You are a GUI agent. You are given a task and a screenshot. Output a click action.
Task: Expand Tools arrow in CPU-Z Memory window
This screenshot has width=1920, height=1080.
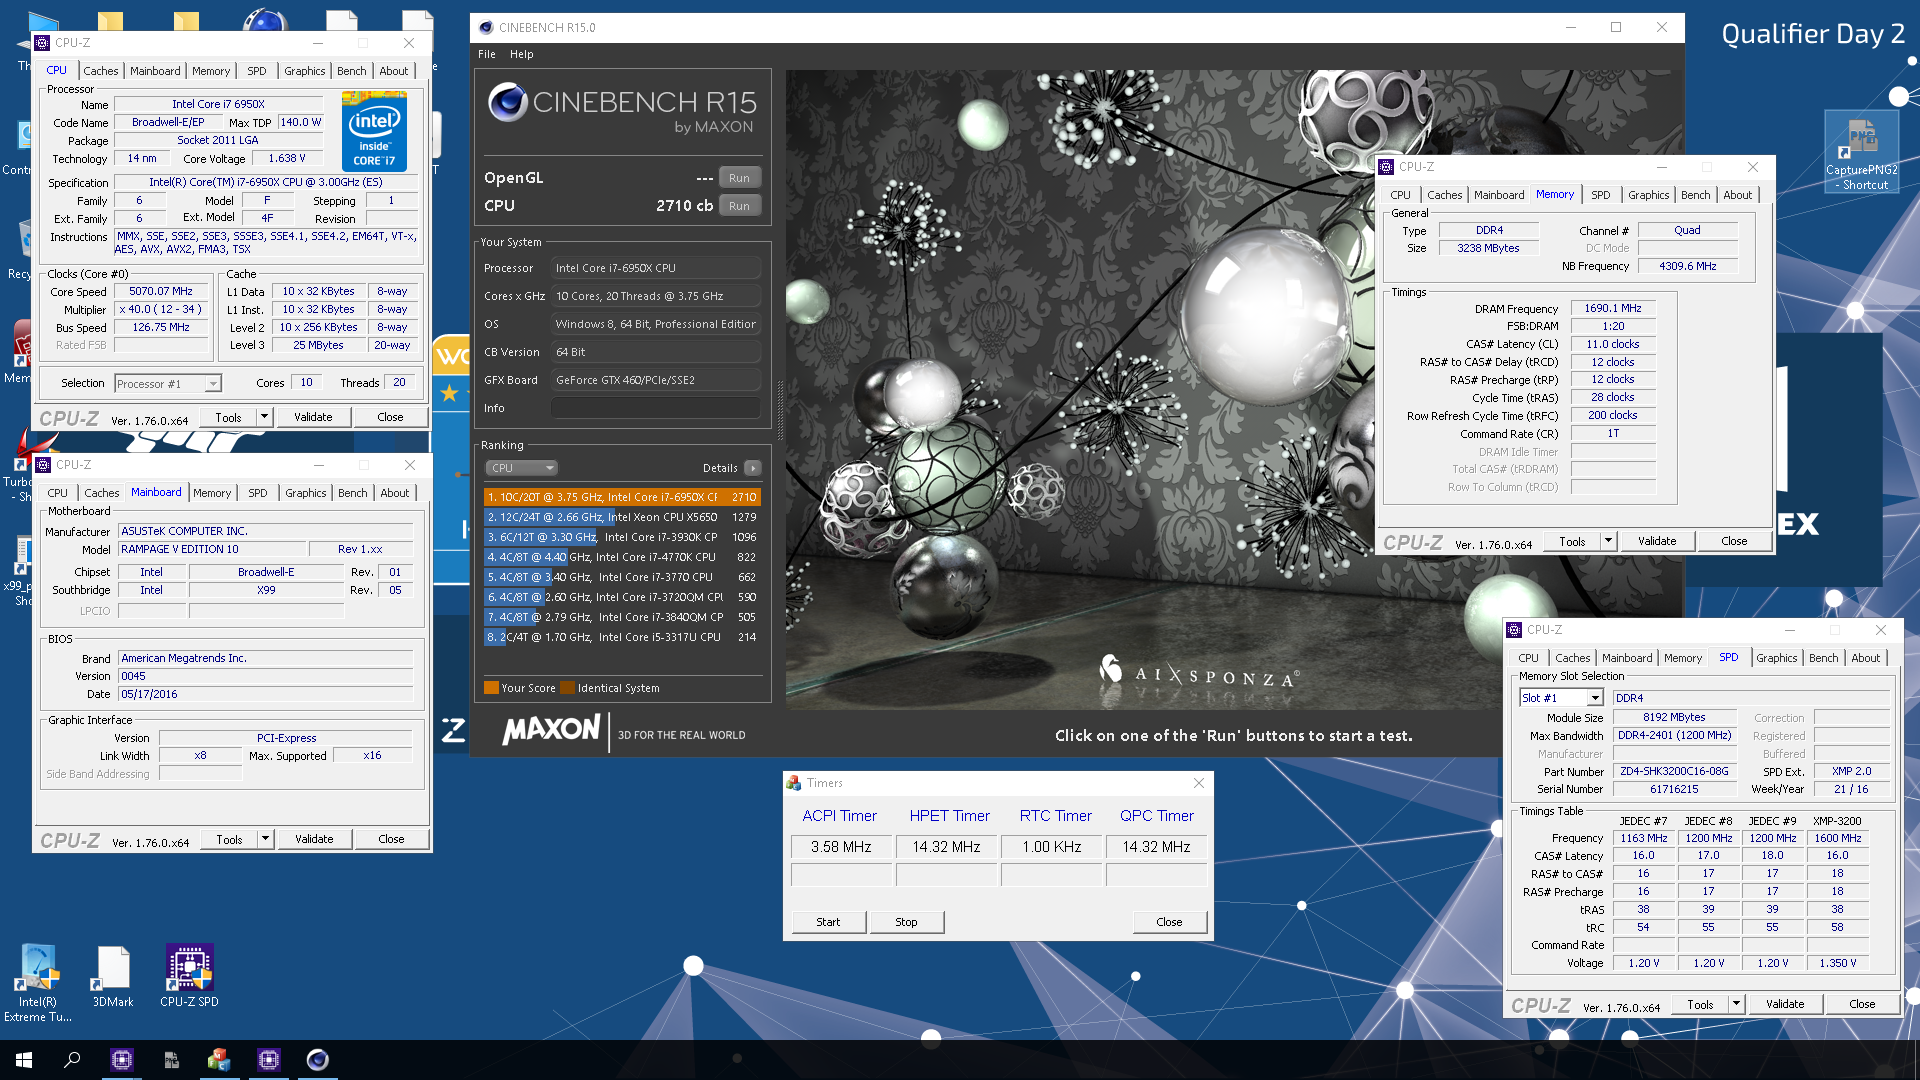tap(1609, 541)
